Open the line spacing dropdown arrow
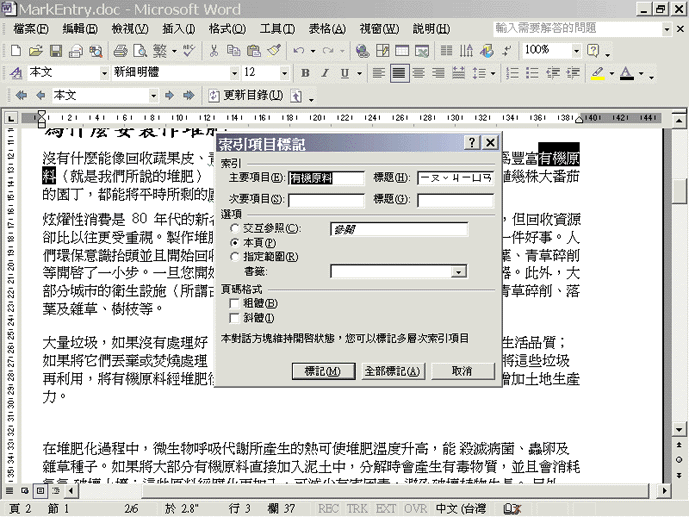 point(493,73)
